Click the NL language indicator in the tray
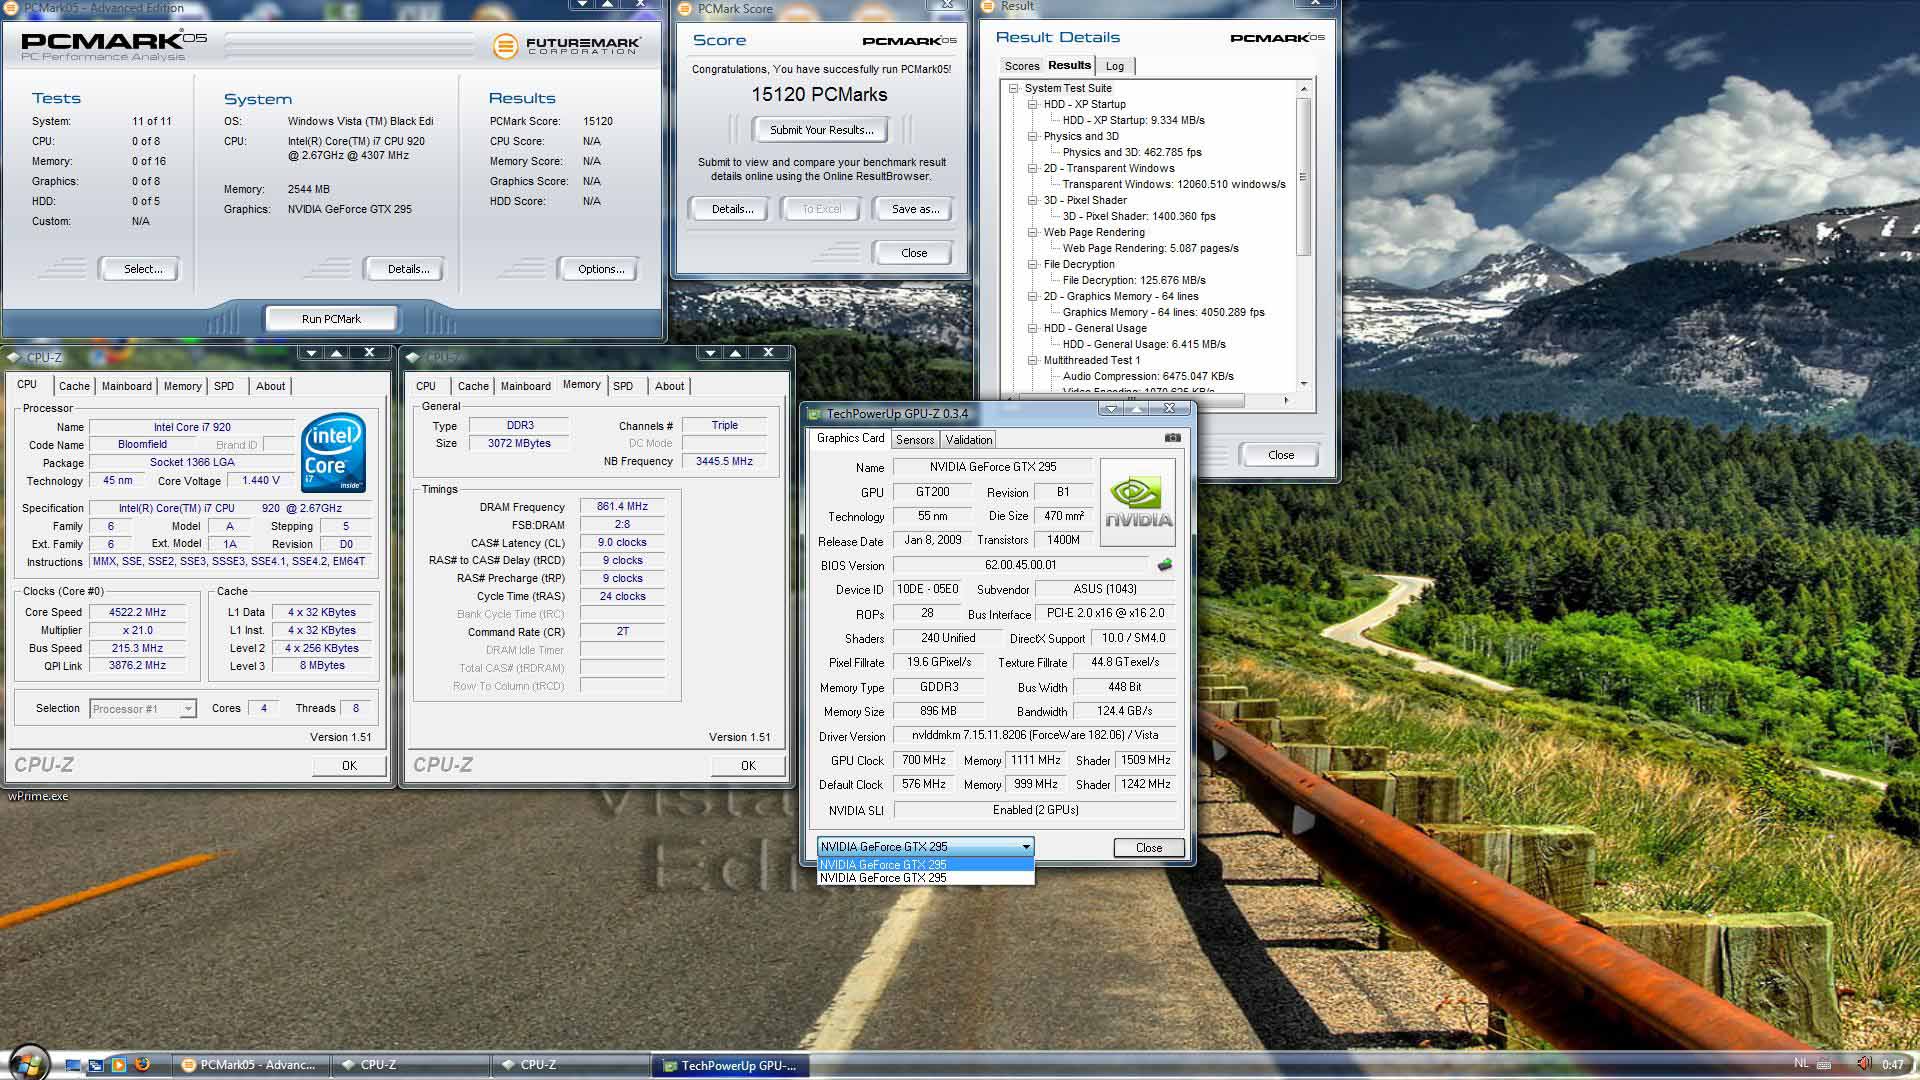1920x1080 pixels. [1801, 1064]
